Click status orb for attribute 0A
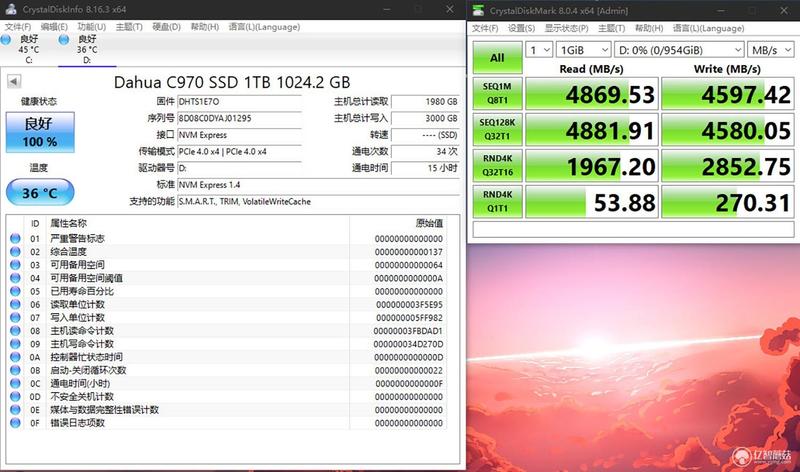 15,357
